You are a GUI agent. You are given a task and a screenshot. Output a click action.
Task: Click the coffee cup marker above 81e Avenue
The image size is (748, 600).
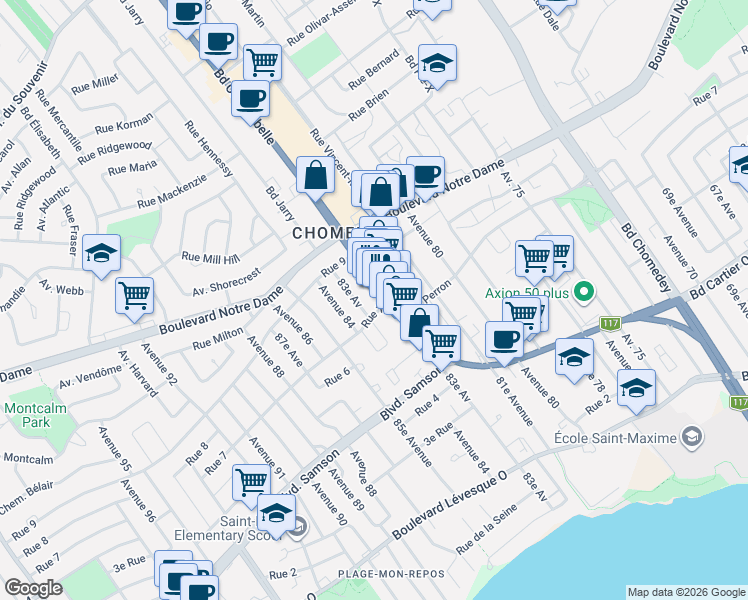[504, 341]
